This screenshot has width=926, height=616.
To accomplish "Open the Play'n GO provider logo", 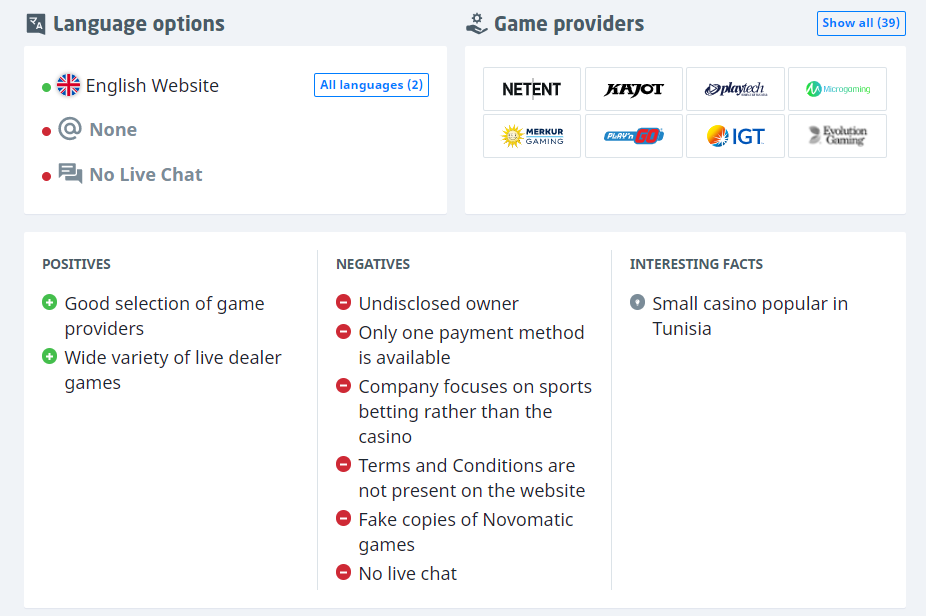I will 634,136.
